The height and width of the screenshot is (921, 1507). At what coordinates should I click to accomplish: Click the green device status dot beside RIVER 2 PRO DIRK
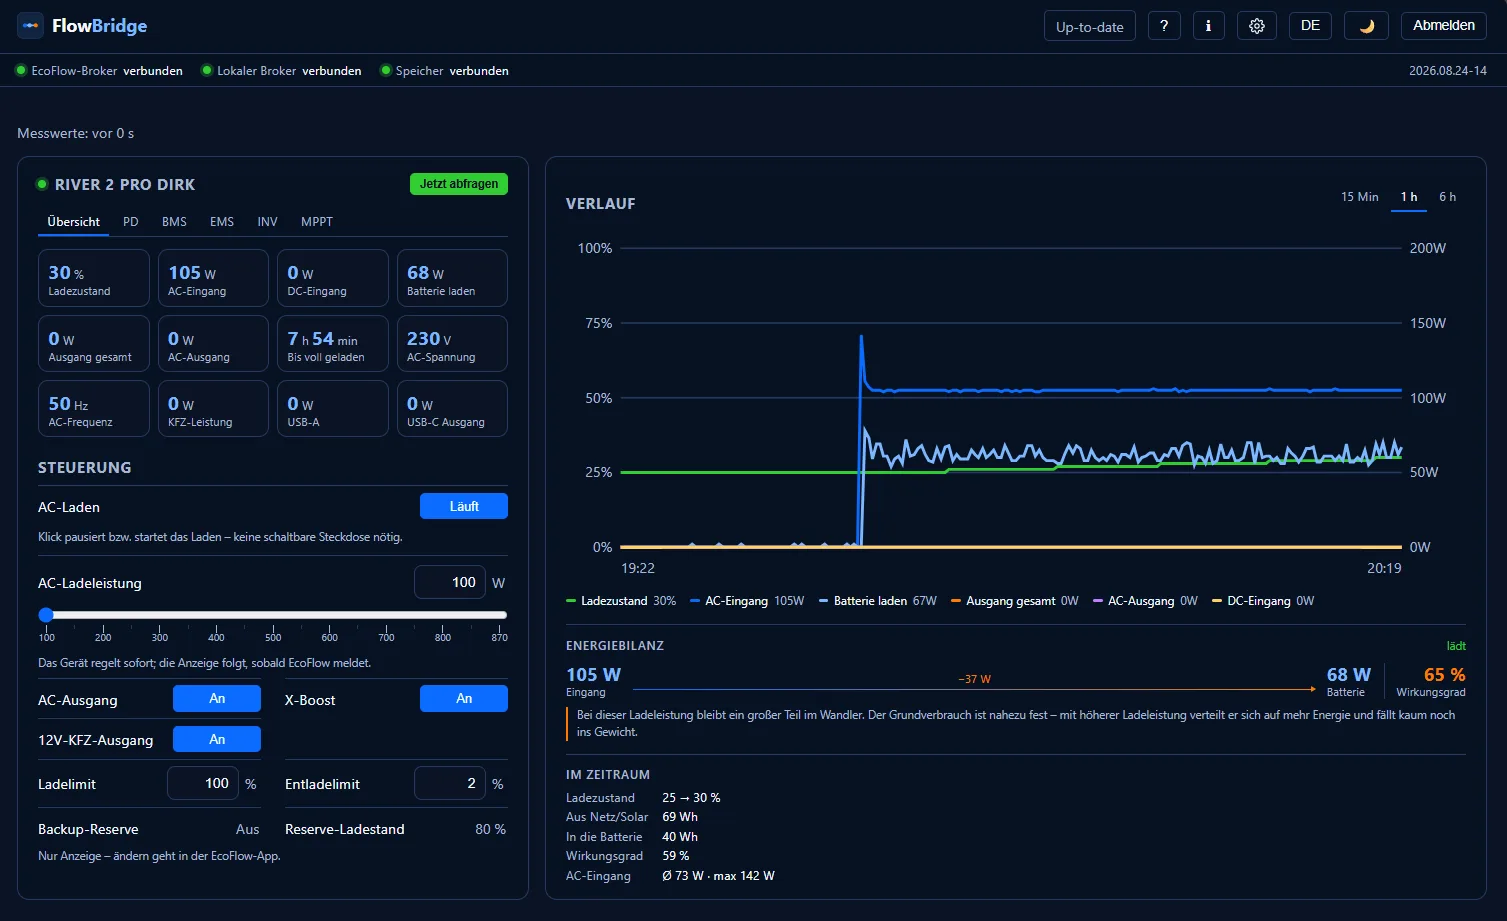[x=42, y=184]
